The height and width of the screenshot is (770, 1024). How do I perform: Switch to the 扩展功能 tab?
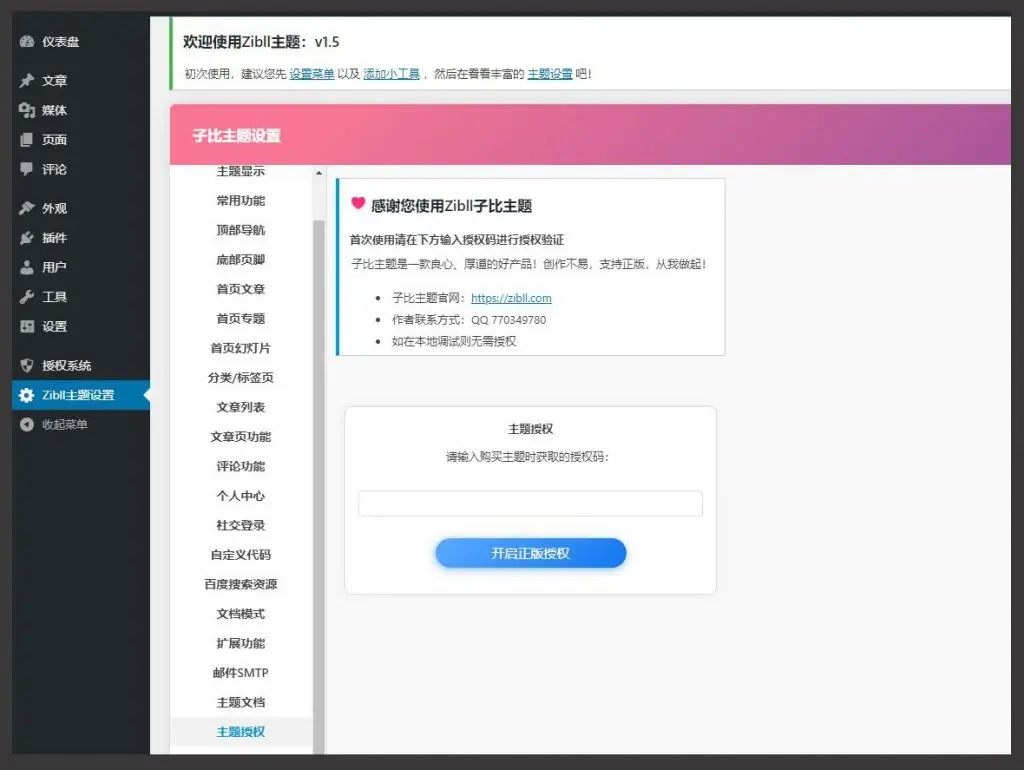pyautogui.click(x=241, y=643)
